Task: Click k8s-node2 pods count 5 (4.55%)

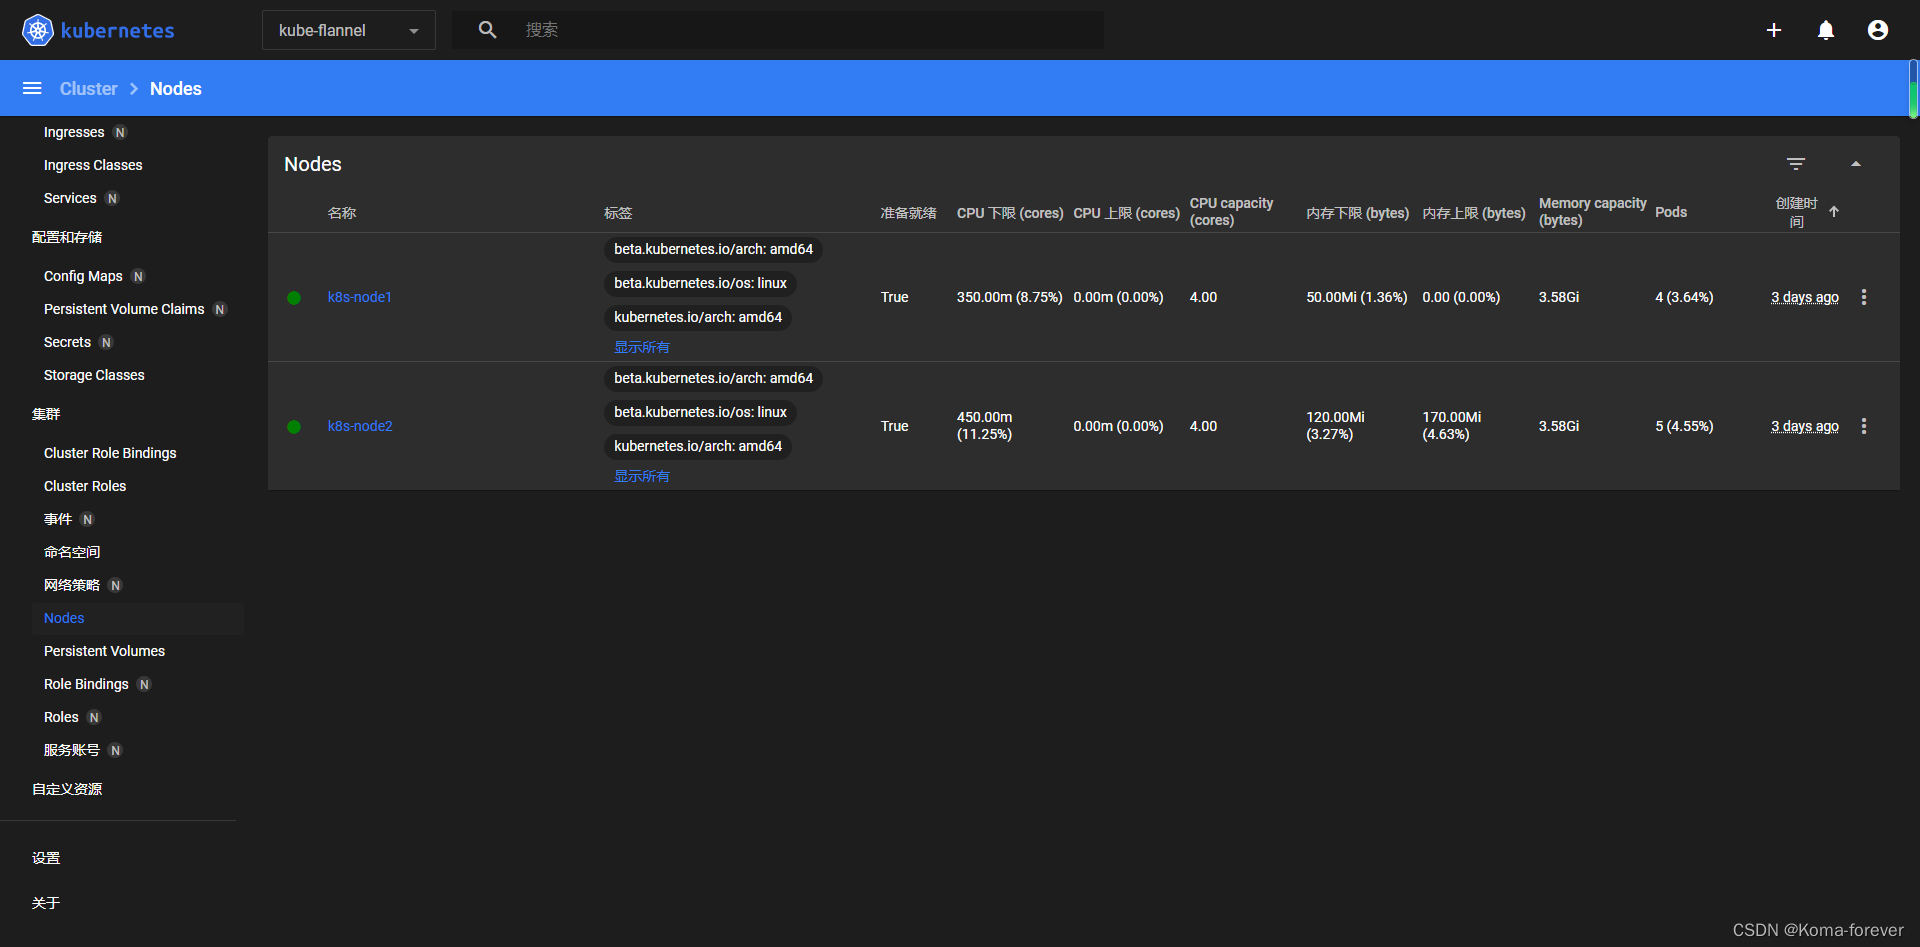Action: tap(1684, 426)
